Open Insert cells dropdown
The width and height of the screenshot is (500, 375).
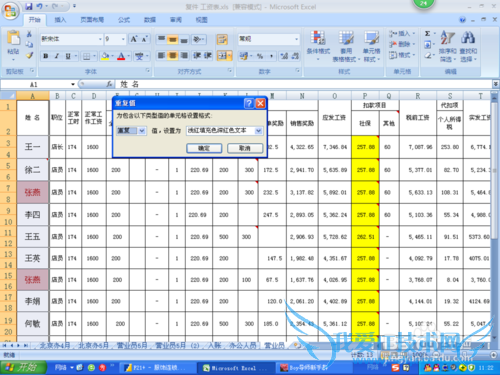pyautogui.click(x=402, y=33)
